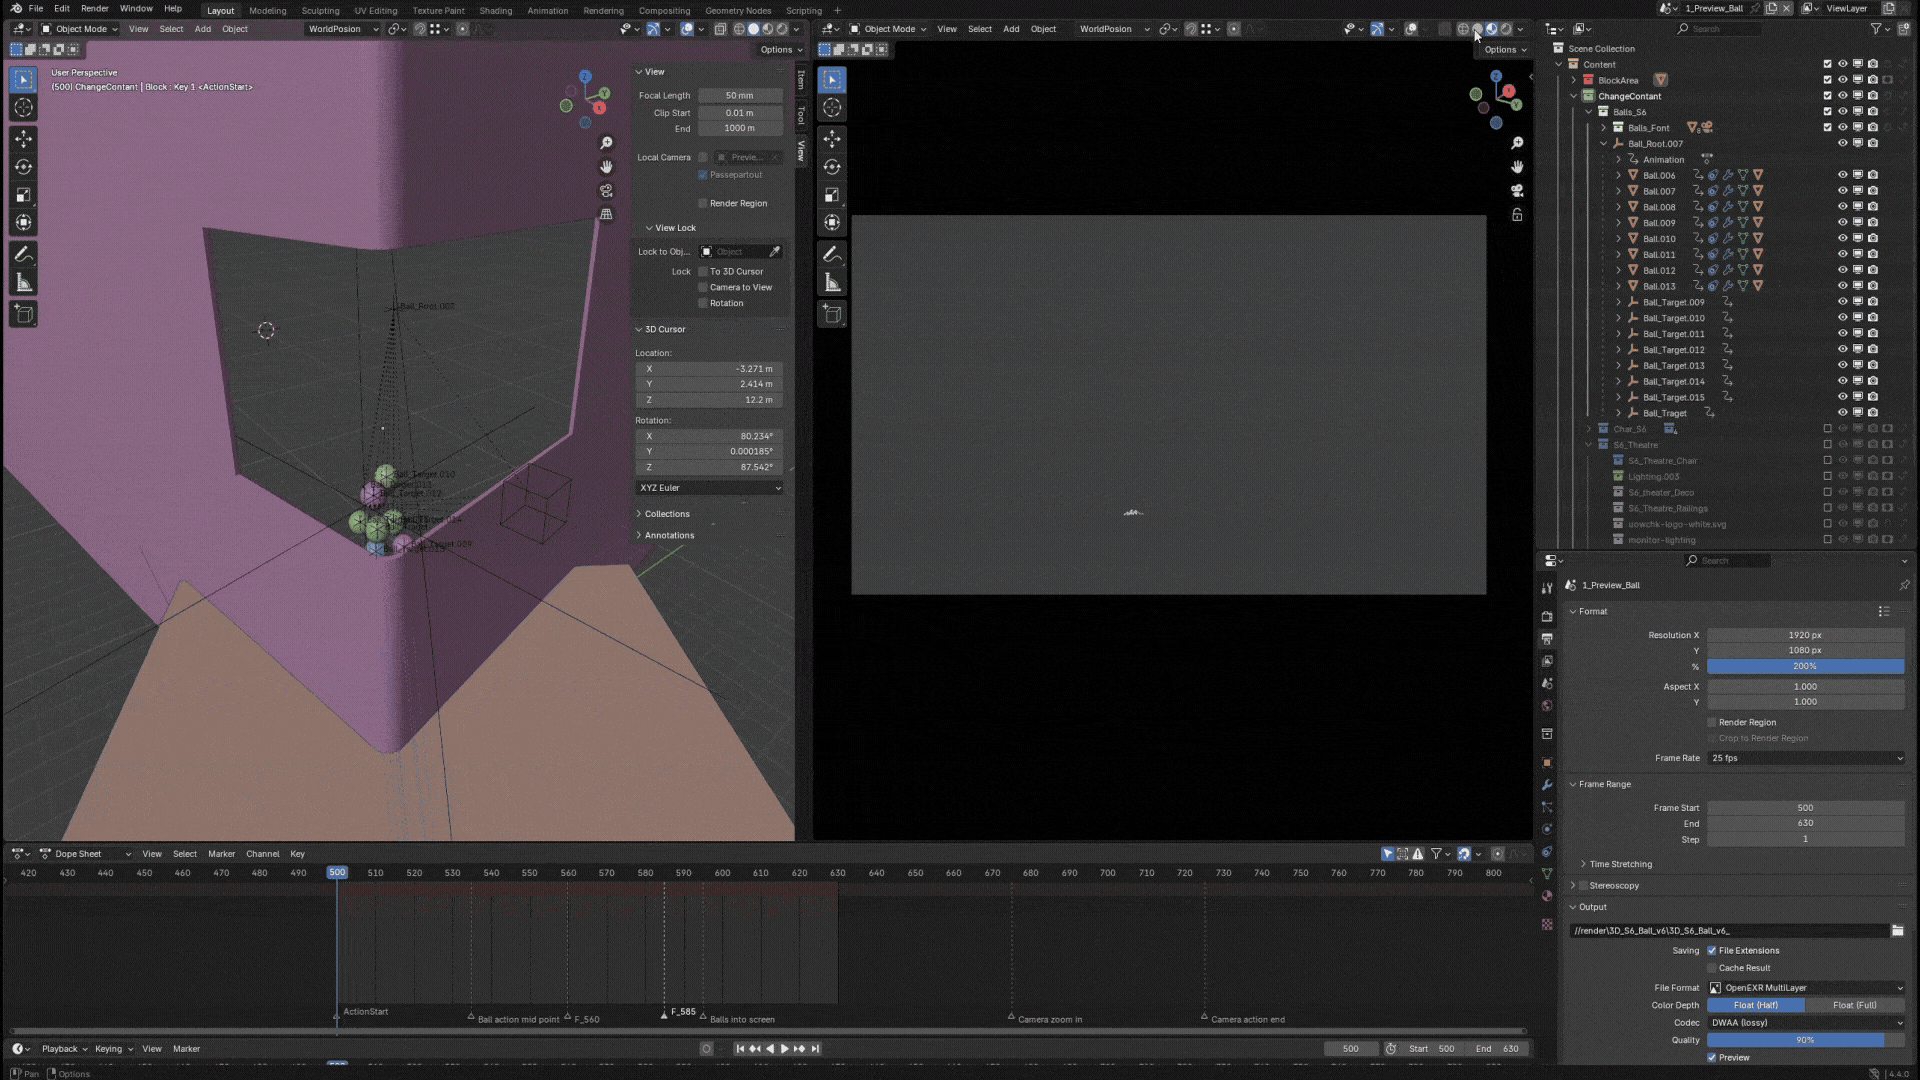The image size is (1920, 1080).
Task: Open the Render menu
Action: click(x=94, y=9)
